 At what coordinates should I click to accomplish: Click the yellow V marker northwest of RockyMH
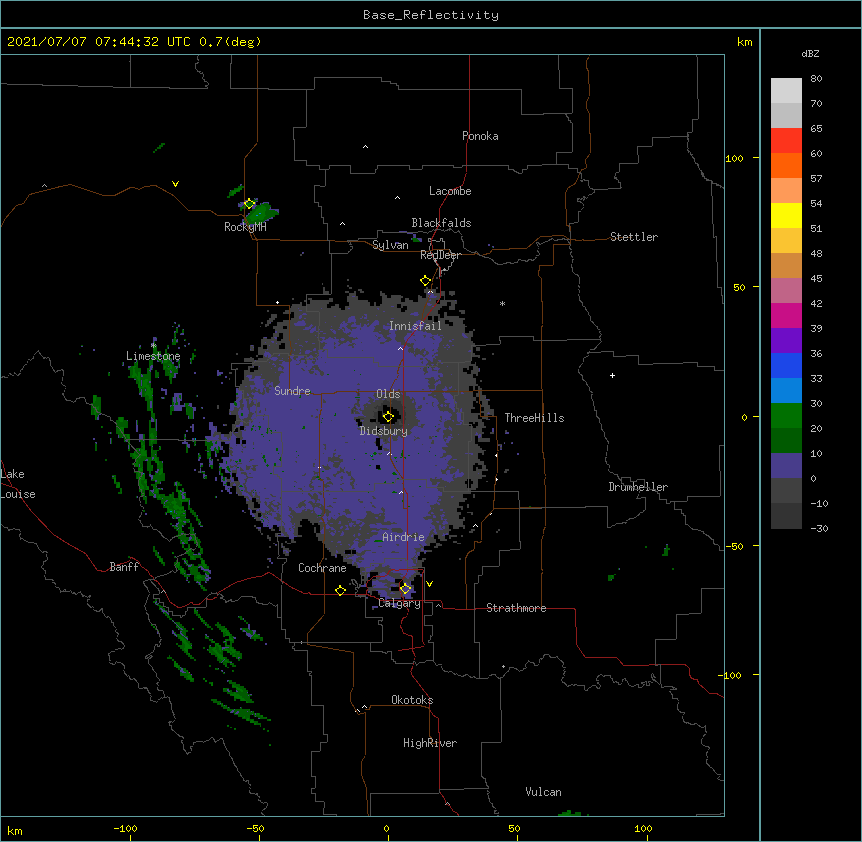[175, 184]
